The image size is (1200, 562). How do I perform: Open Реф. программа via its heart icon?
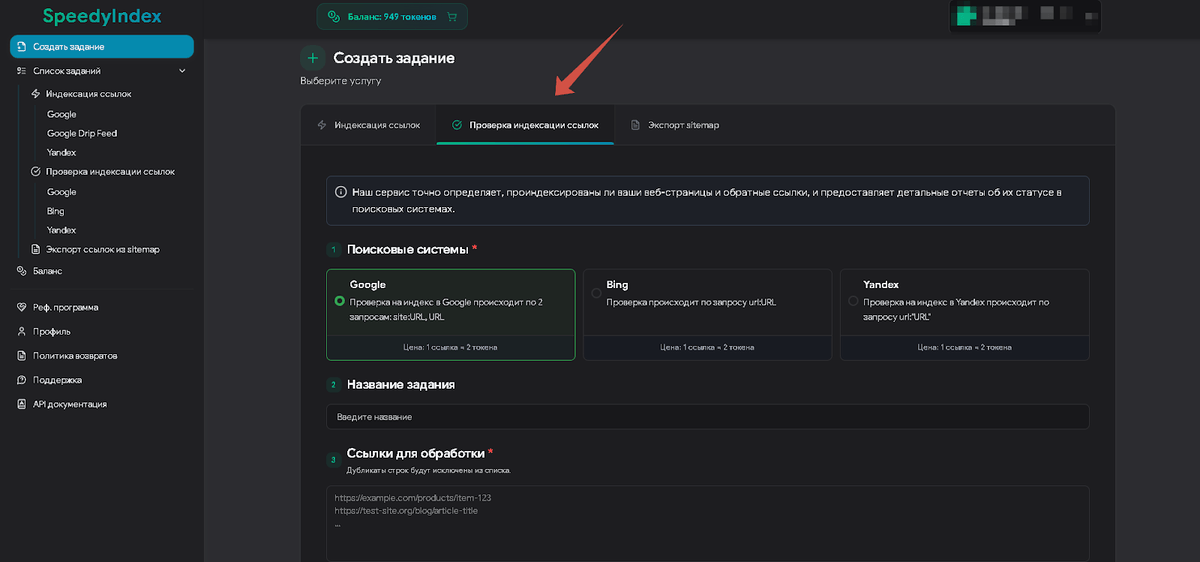click(x=22, y=307)
